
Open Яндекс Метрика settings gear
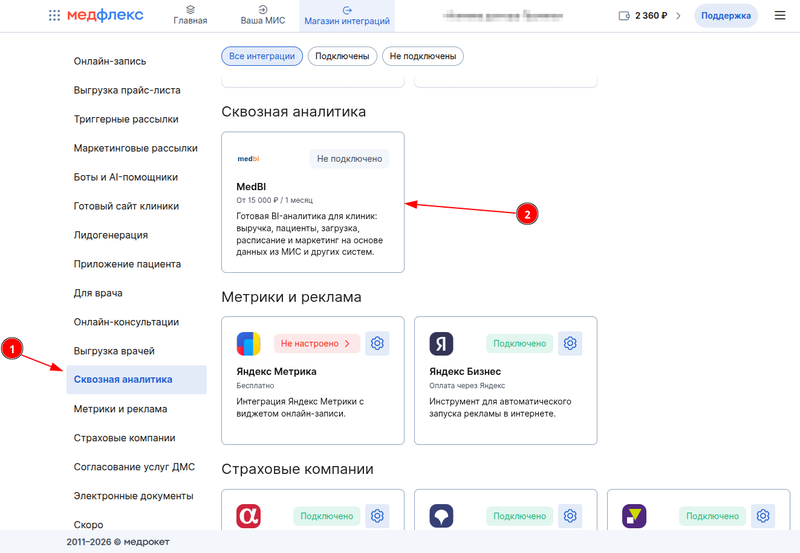tap(377, 343)
